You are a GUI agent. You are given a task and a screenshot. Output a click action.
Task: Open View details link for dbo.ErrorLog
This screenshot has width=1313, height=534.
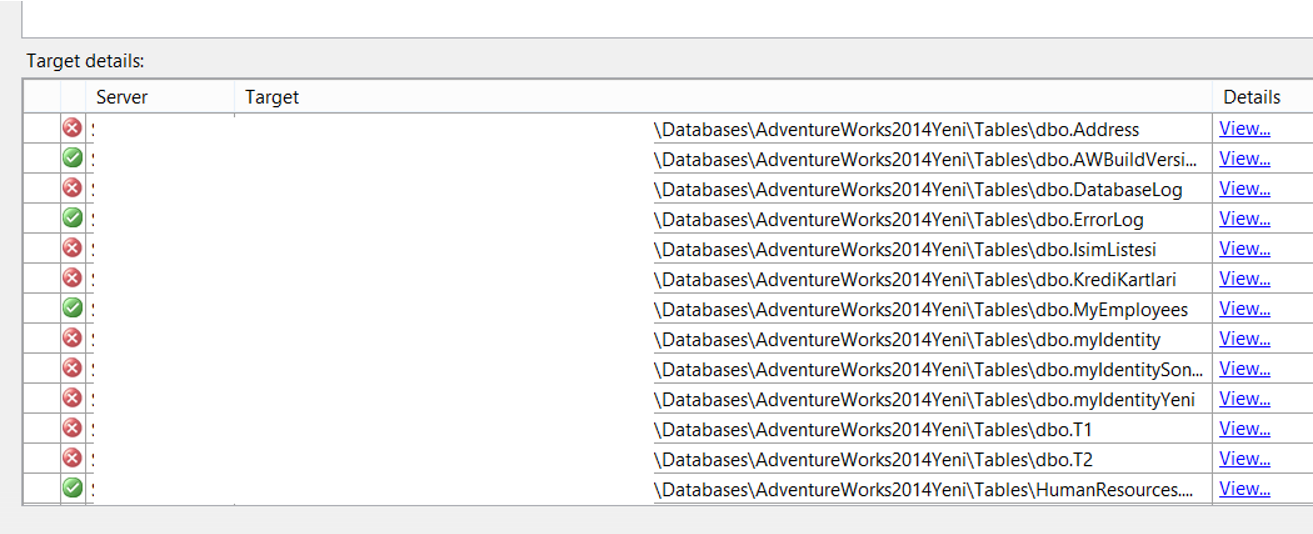(1245, 219)
